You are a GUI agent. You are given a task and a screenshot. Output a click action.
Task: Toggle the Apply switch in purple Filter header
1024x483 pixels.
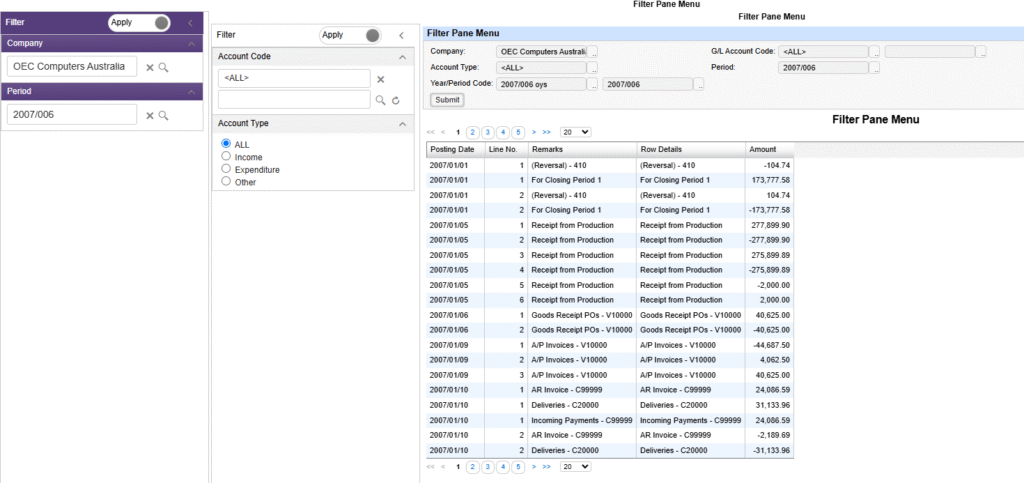tap(139, 23)
